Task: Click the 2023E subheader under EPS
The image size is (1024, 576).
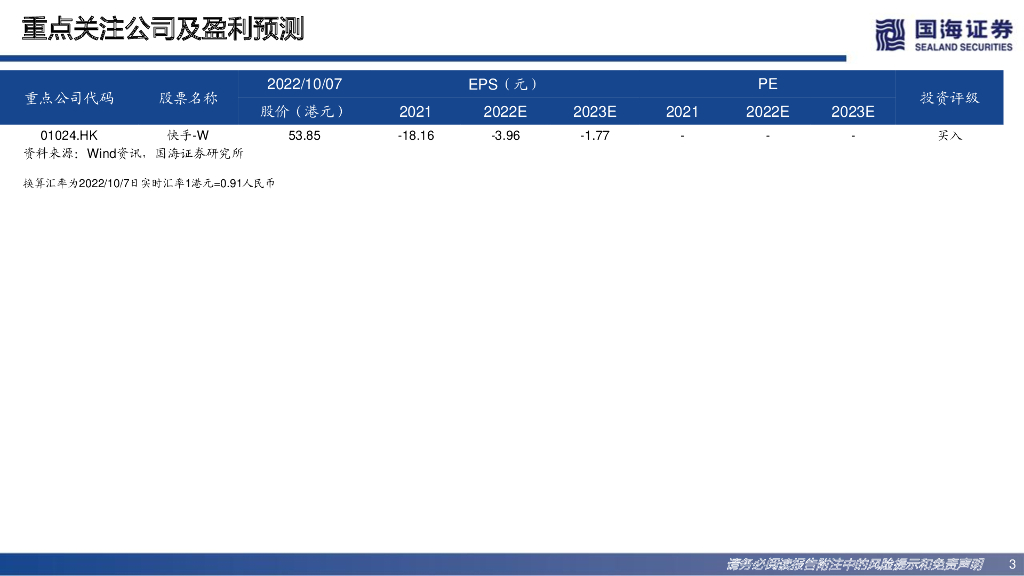Action: pyautogui.click(x=594, y=112)
